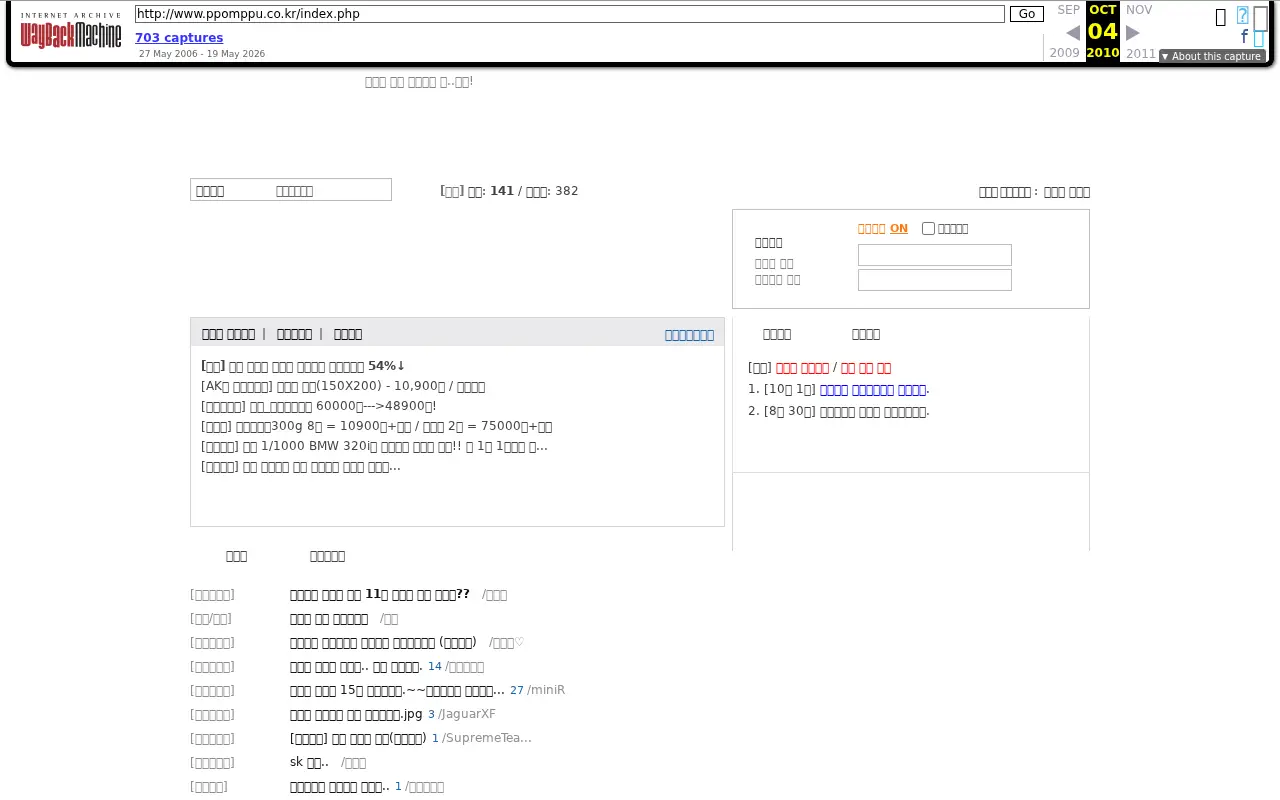This screenshot has width=1280, height=800.
Task: Jump to the NOV month capture
Action: coord(1139,10)
